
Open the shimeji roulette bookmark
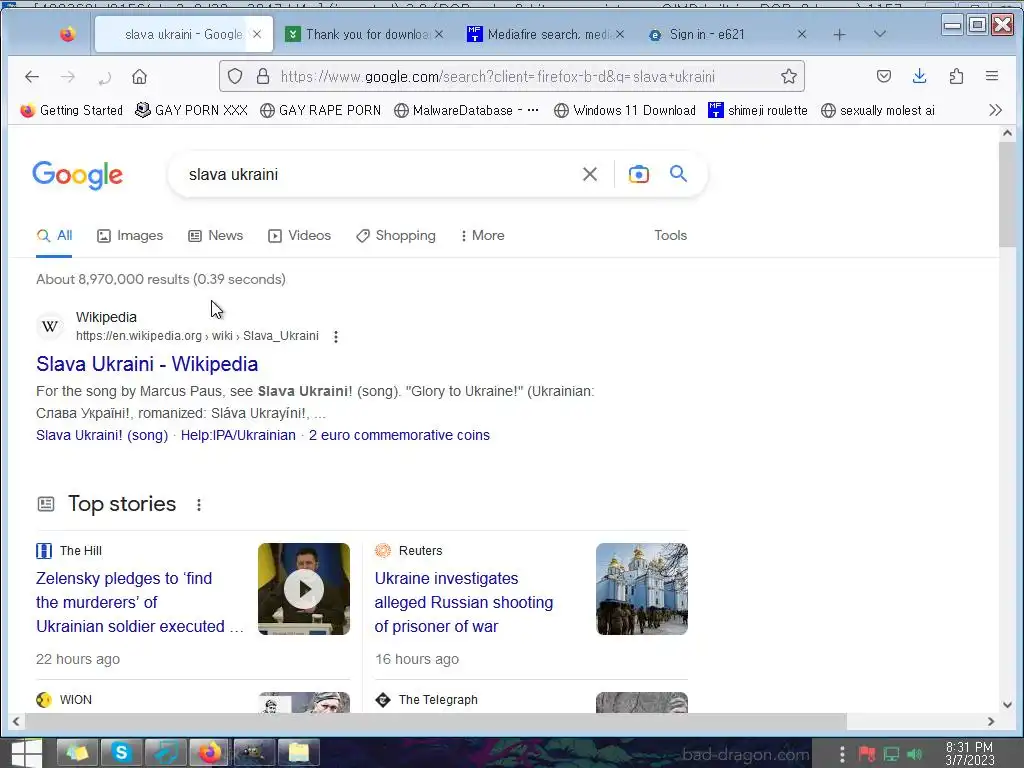click(x=758, y=110)
